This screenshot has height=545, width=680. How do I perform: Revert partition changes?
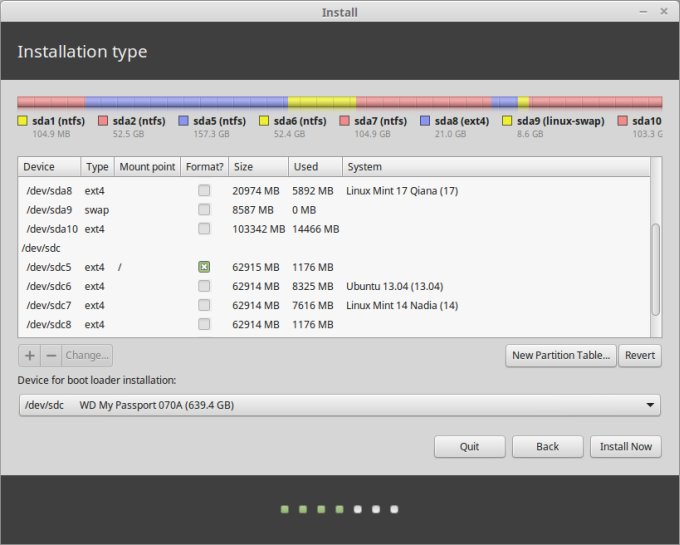click(640, 356)
